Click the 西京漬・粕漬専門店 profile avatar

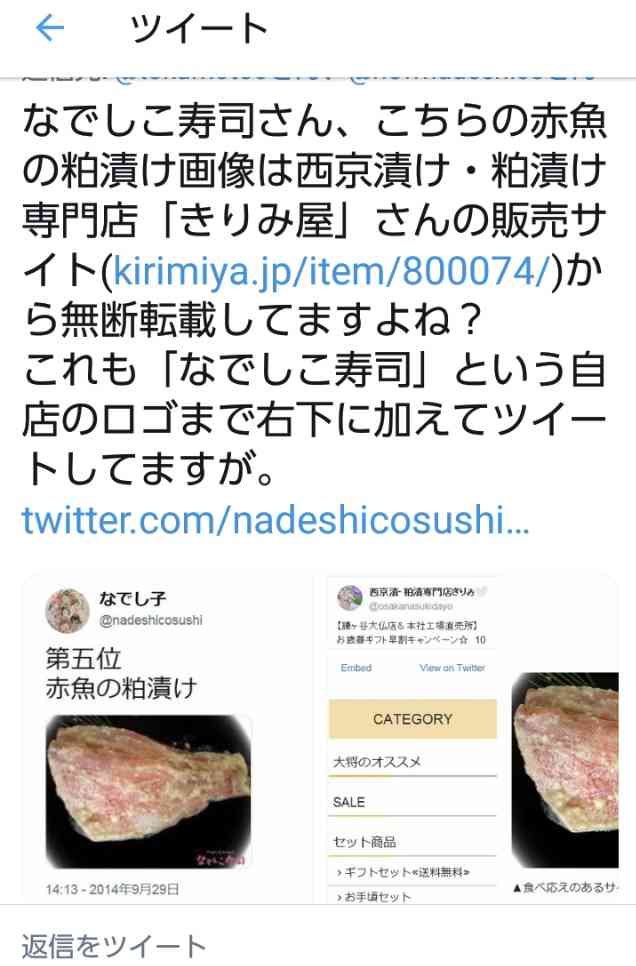[x=349, y=598]
